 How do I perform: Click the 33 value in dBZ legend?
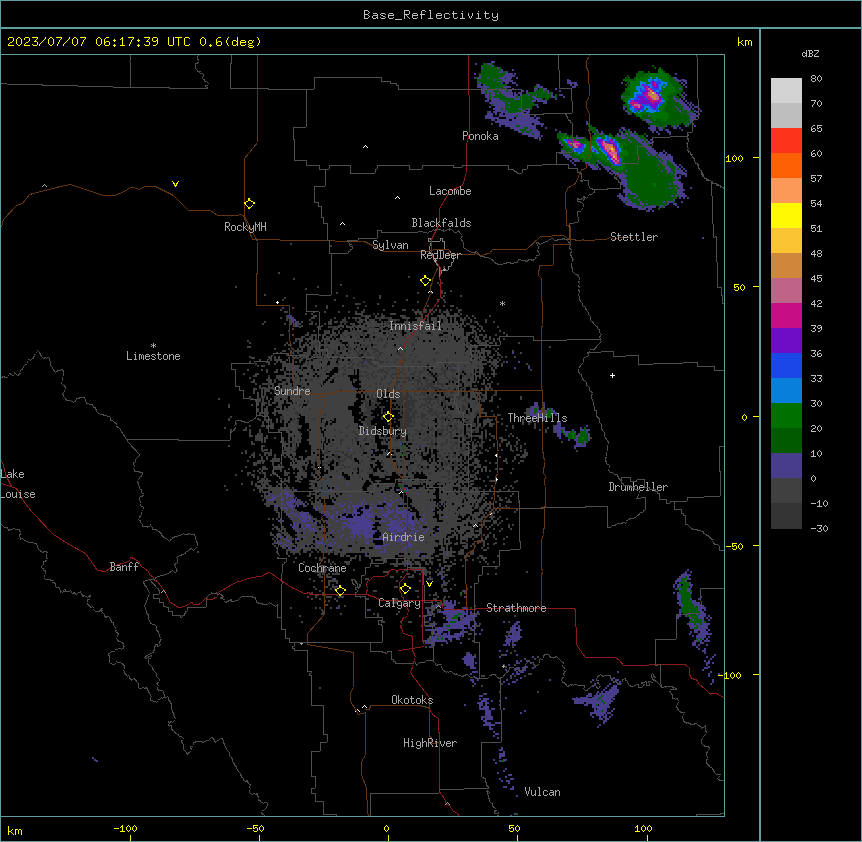(816, 379)
